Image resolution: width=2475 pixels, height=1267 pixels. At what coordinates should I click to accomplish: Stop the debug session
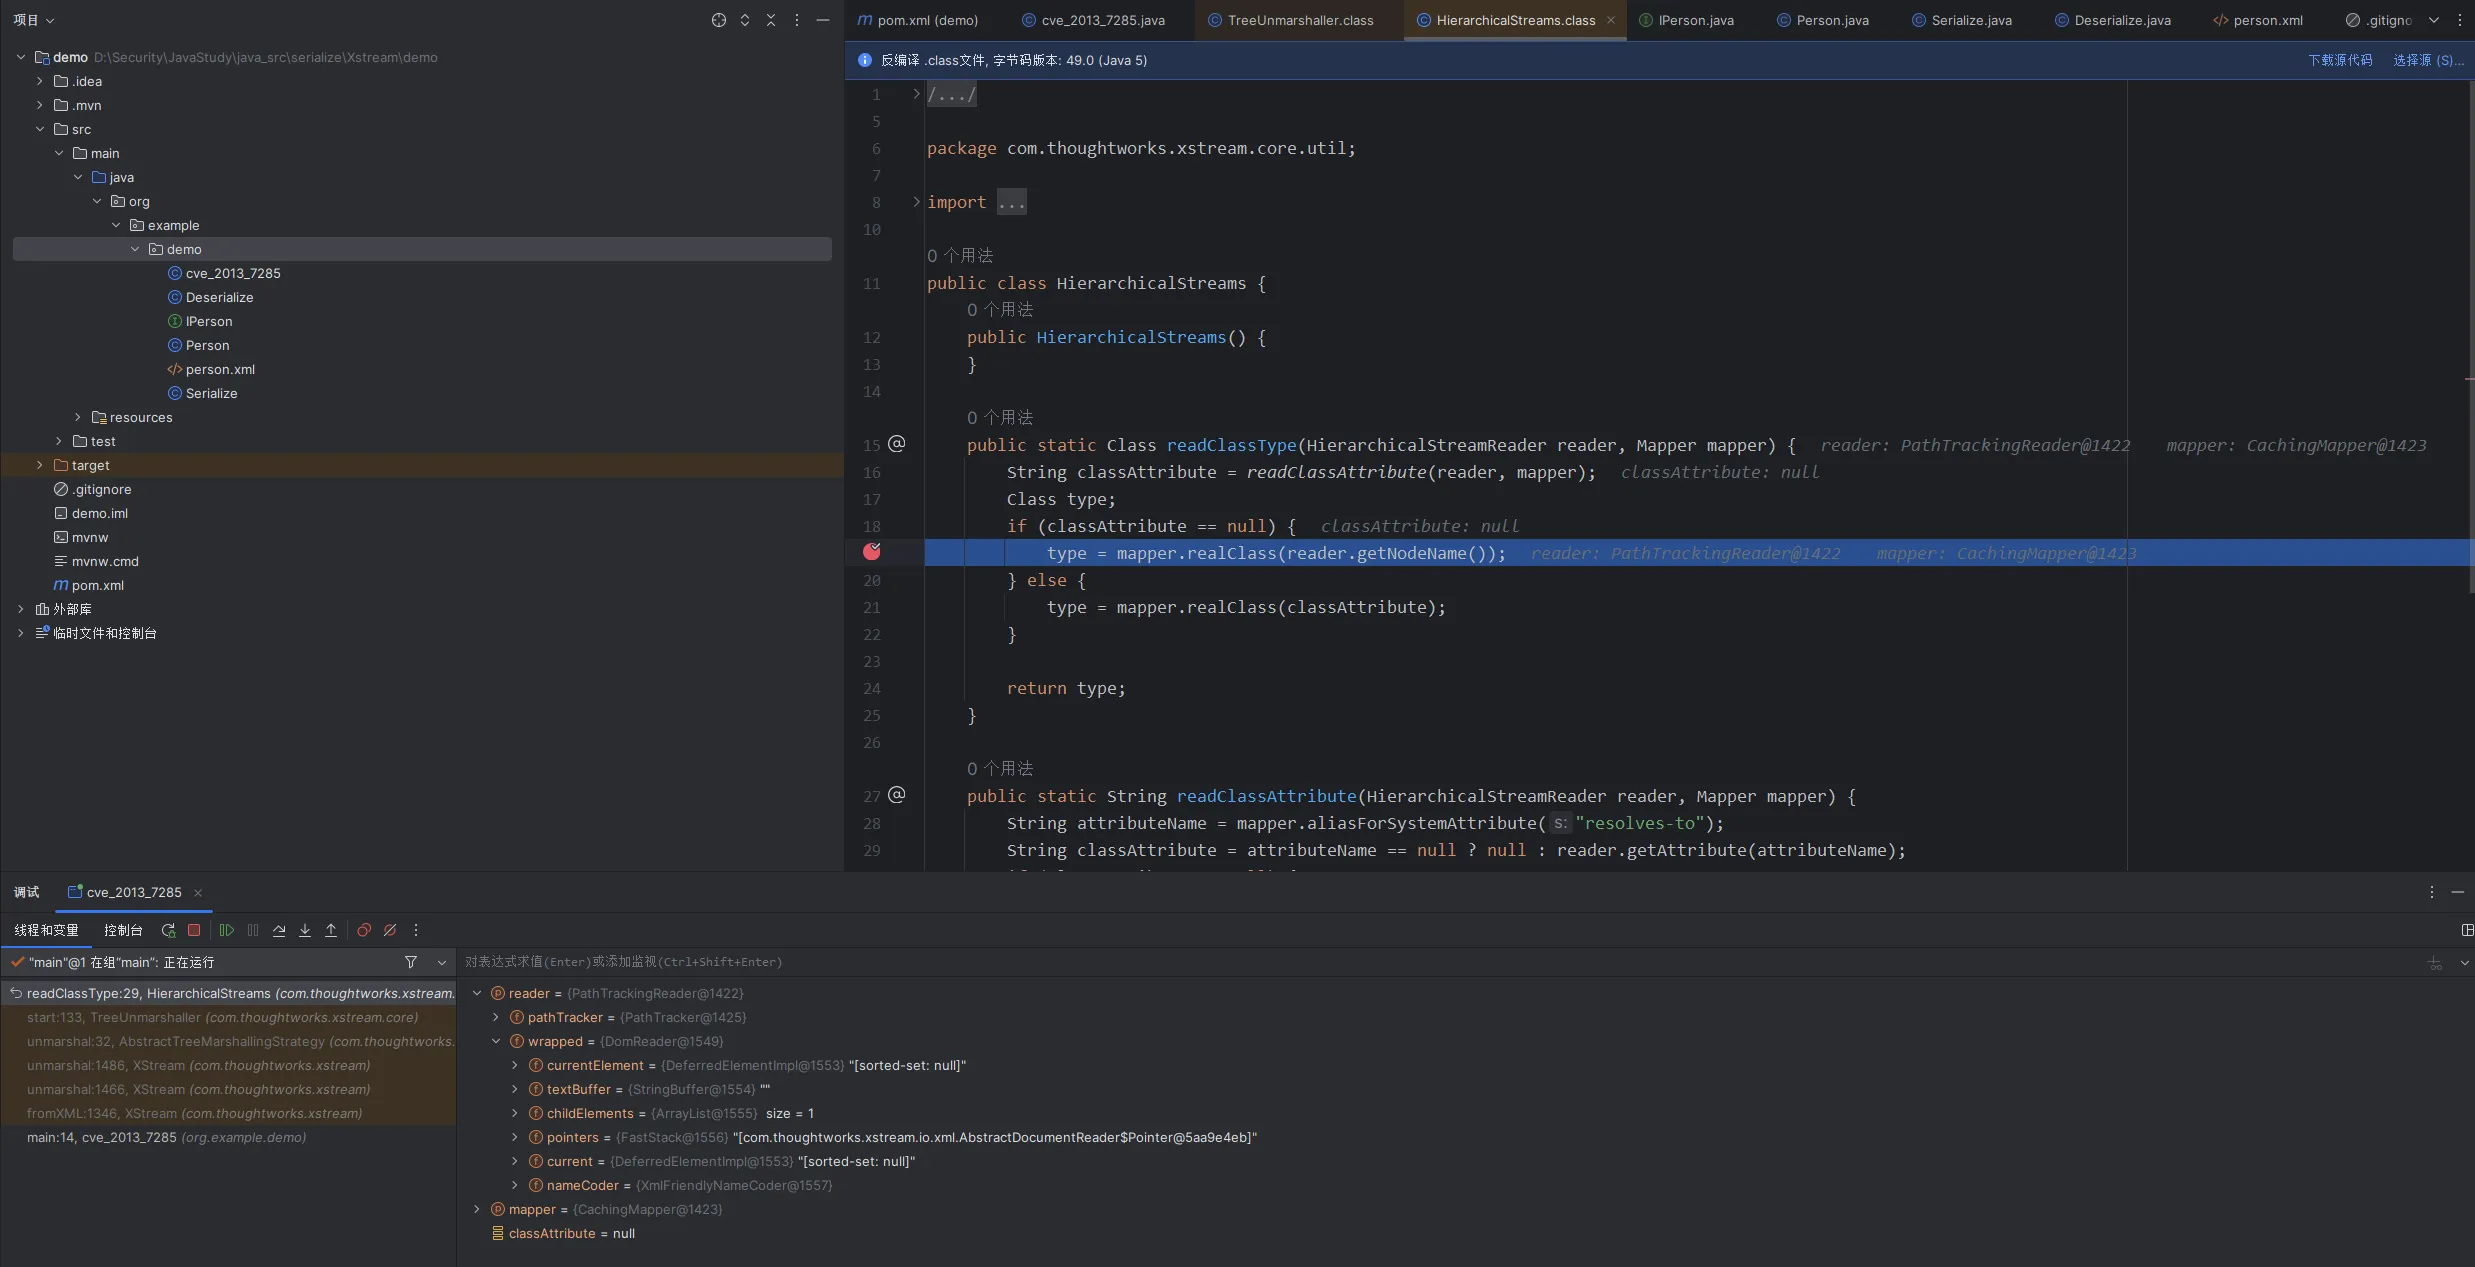coord(194,930)
